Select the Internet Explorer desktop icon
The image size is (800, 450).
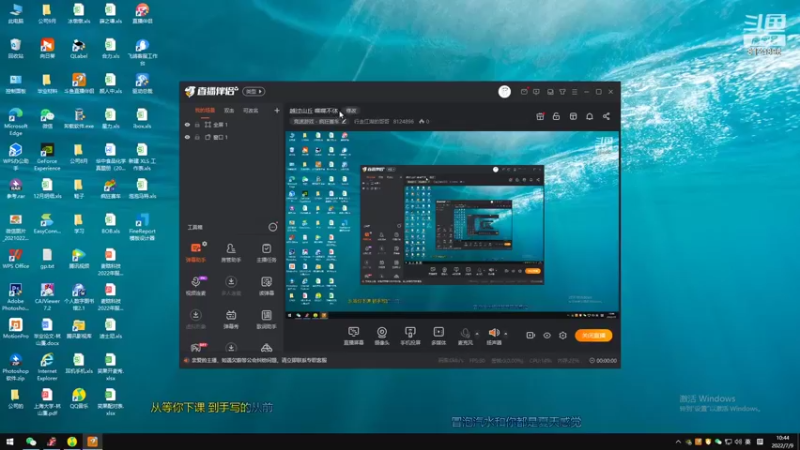[47, 367]
